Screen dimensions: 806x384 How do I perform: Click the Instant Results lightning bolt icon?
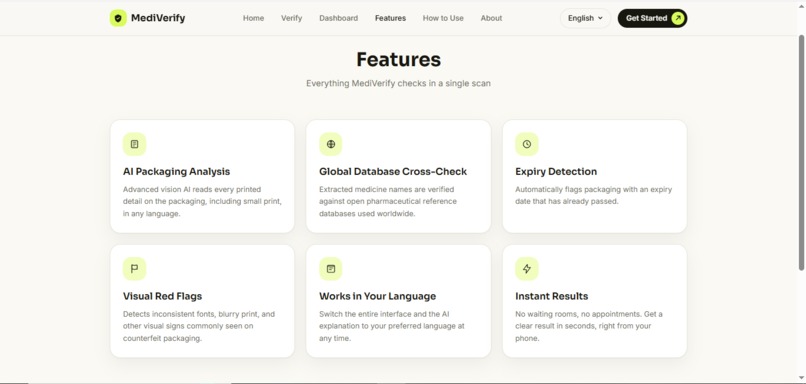pos(527,269)
